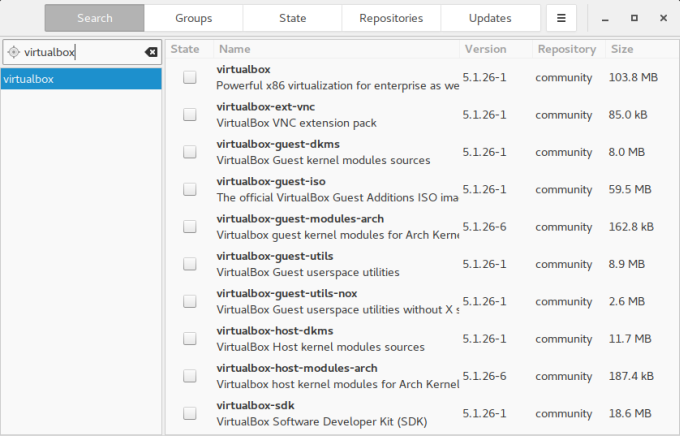
Task: Check virtualbox-guest-modules-arch state box
Action: (x=190, y=226)
